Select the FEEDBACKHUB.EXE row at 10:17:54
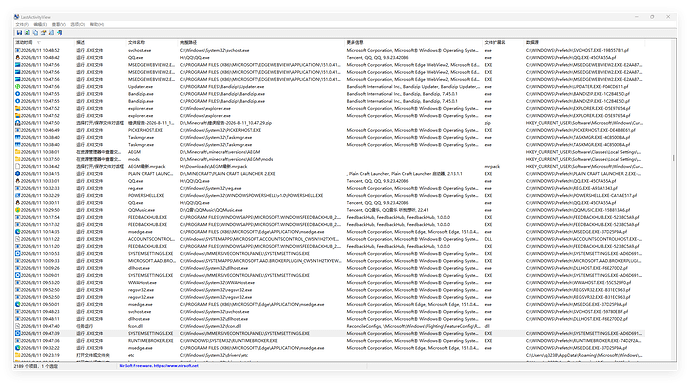 tap(329, 217)
